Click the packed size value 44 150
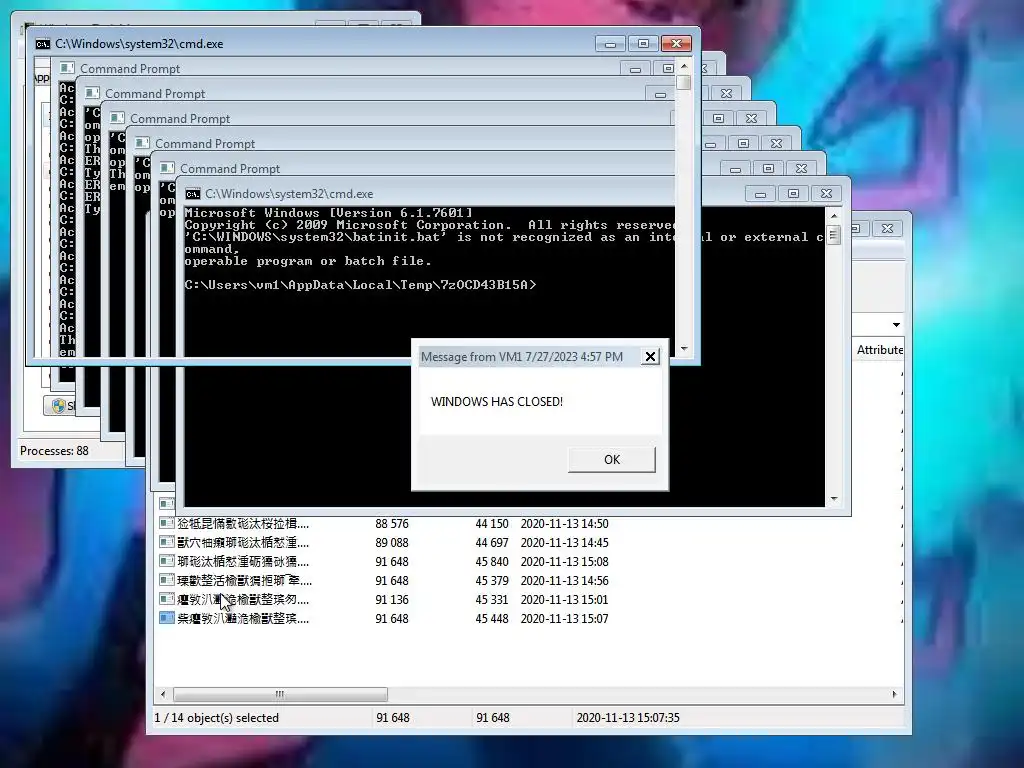The height and width of the screenshot is (768, 1024). point(492,524)
